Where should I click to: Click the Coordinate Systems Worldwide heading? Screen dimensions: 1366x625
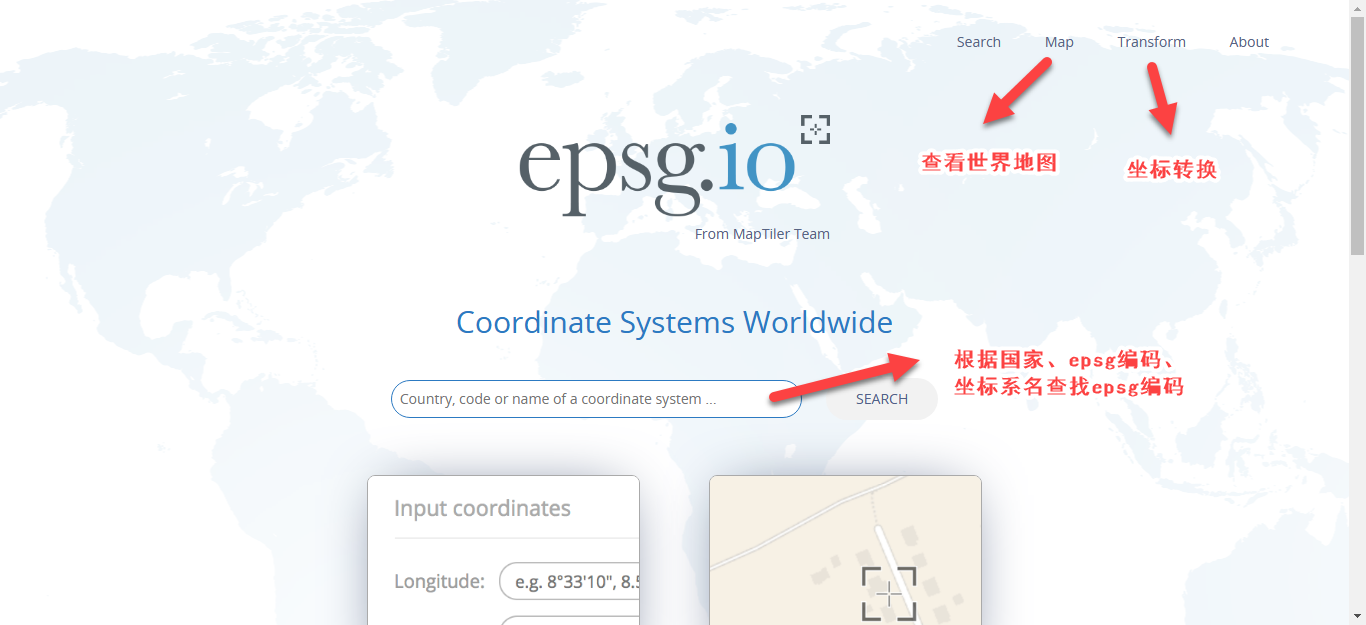[674, 323]
